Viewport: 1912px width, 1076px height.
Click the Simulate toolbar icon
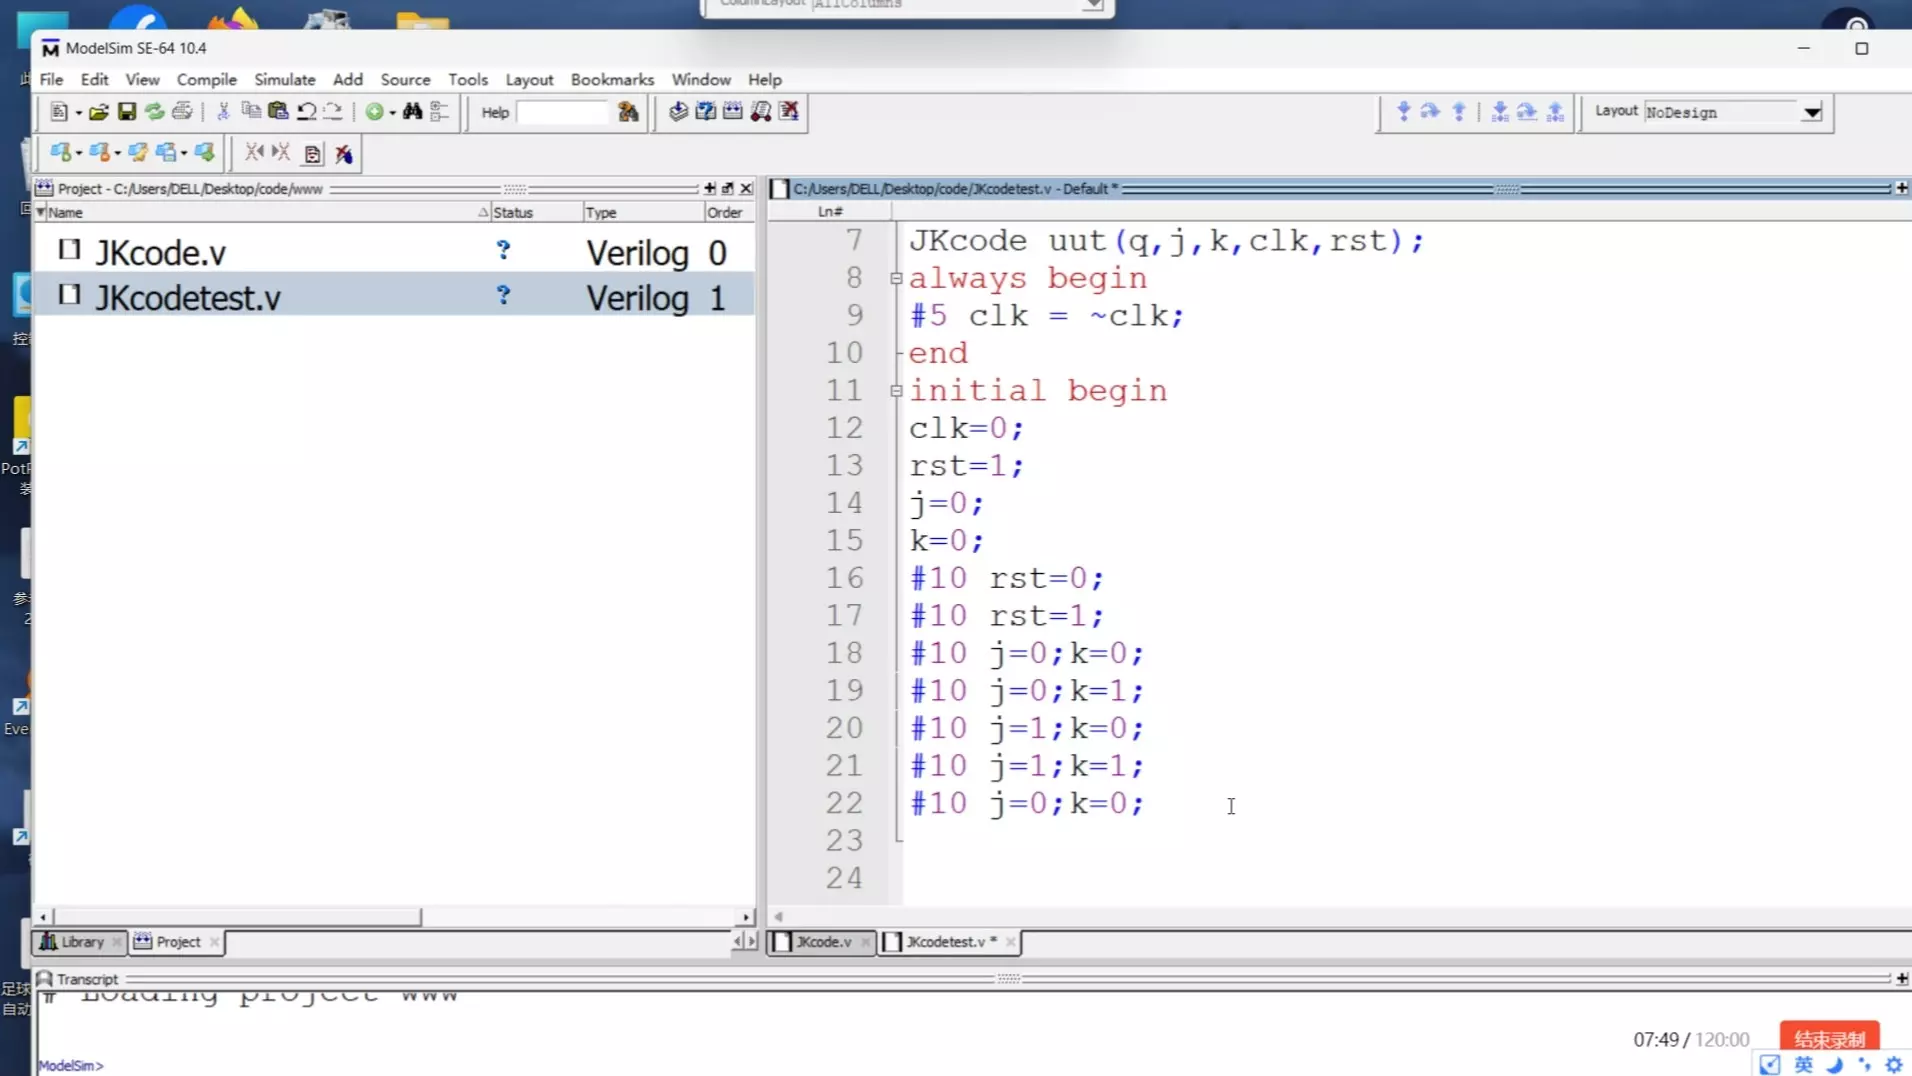click(733, 111)
